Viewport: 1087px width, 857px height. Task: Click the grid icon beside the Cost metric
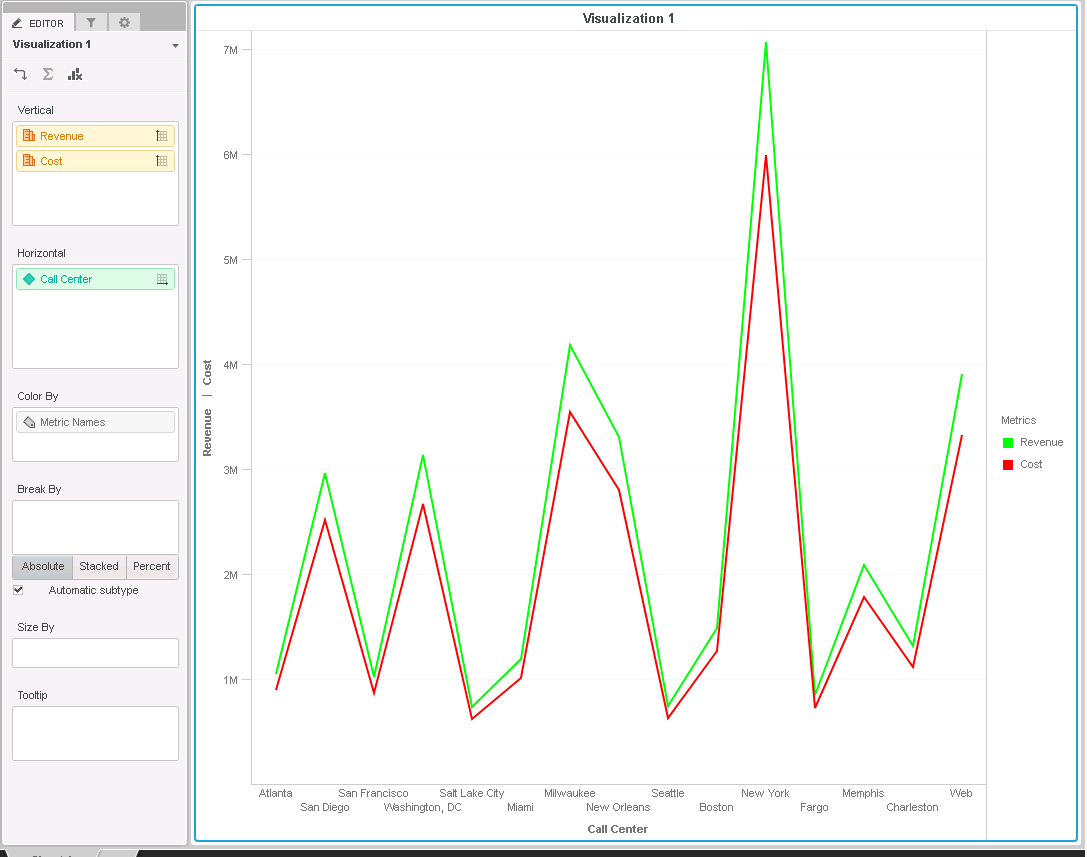pyautogui.click(x=162, y=160)
